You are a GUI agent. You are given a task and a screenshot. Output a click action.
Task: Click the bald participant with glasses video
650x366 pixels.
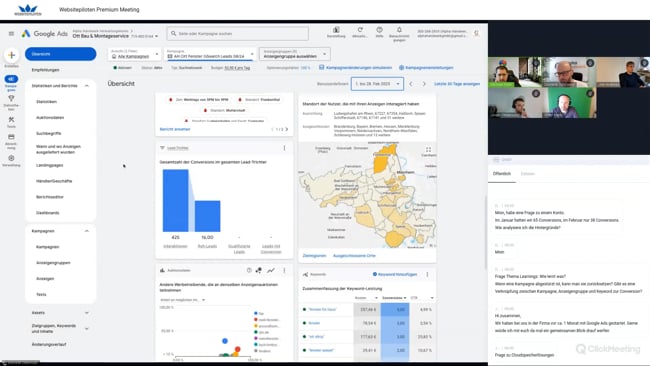tap(569, 73)
